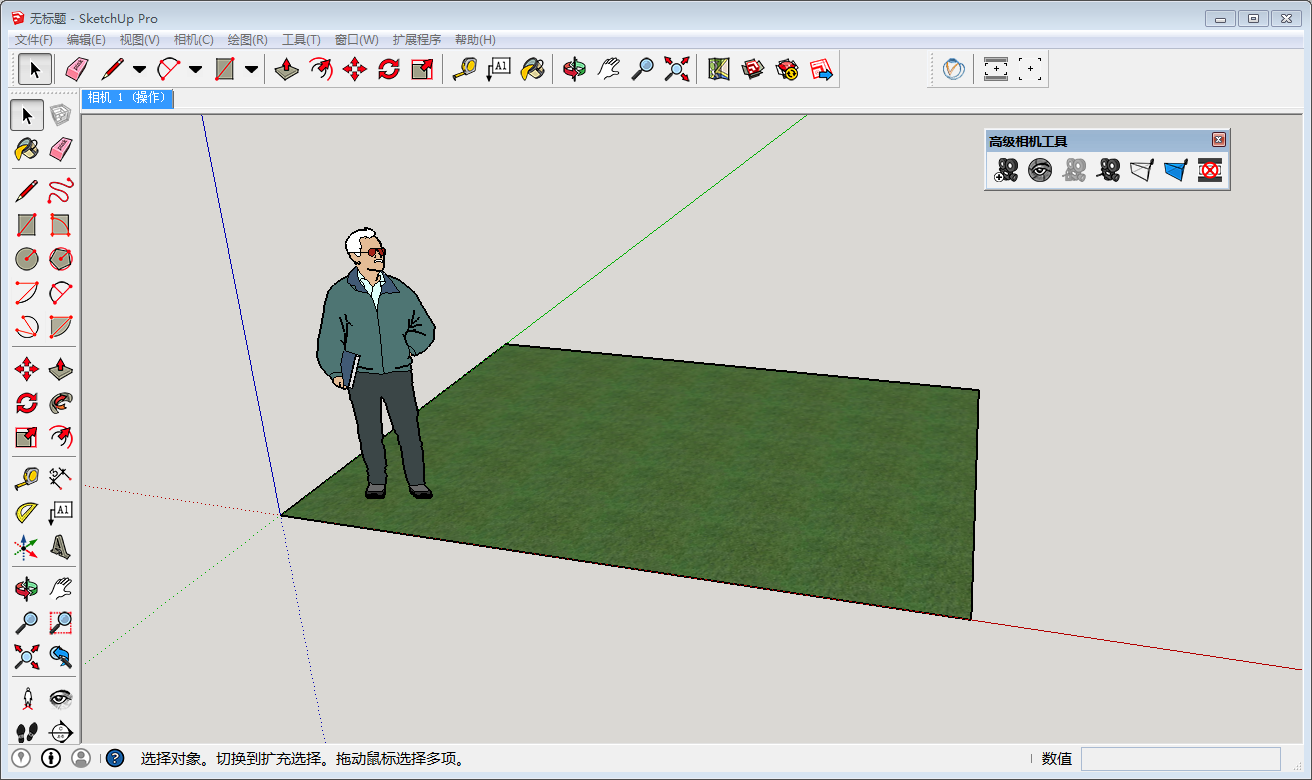Select the 相机 1 scene tab

(127, 98)
